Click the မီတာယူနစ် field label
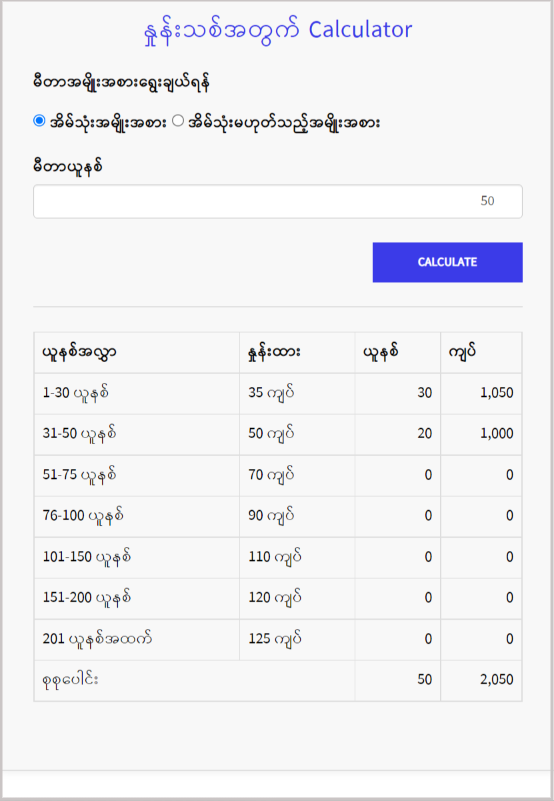The width and height of the screenshot is (554, 801). (x=67, y=167)
